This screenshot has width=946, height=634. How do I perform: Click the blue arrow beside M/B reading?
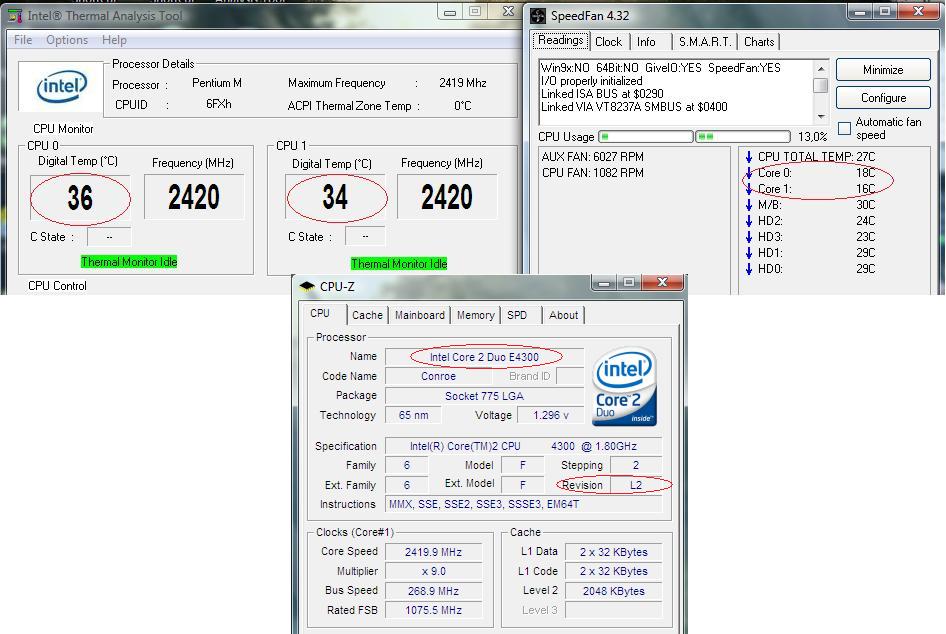pyautogui.click(x=749, y=205)
